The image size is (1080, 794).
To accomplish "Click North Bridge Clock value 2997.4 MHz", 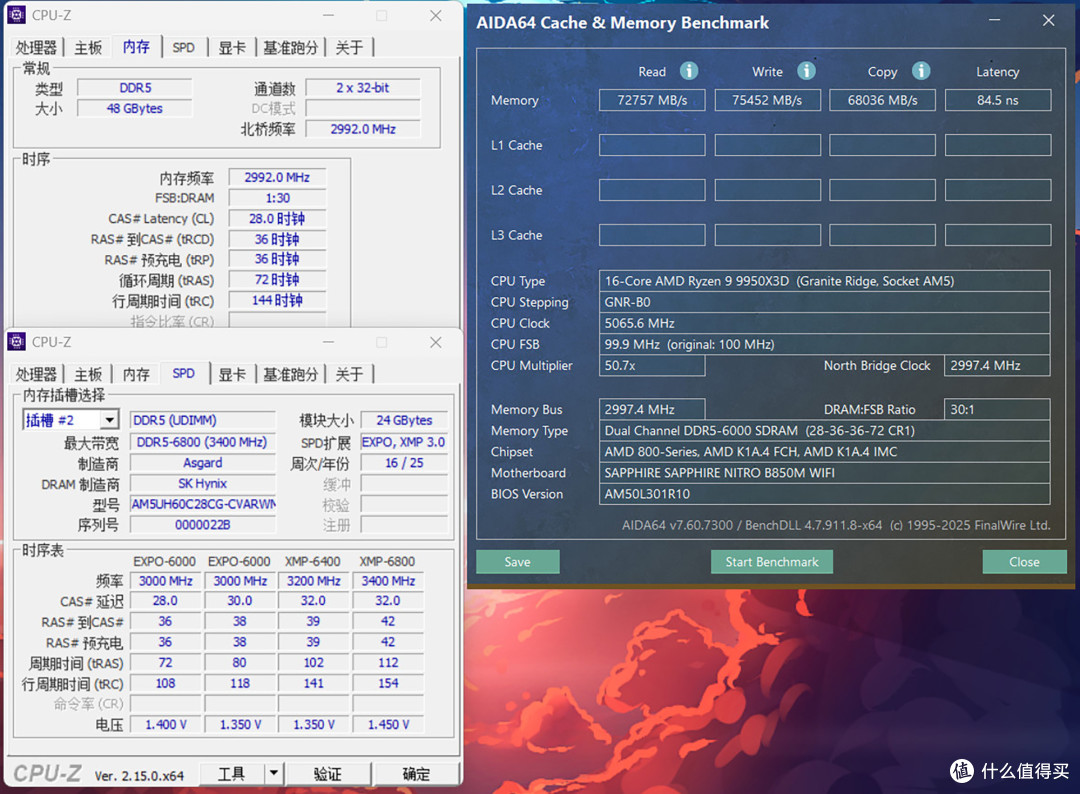I will [997, 365].
